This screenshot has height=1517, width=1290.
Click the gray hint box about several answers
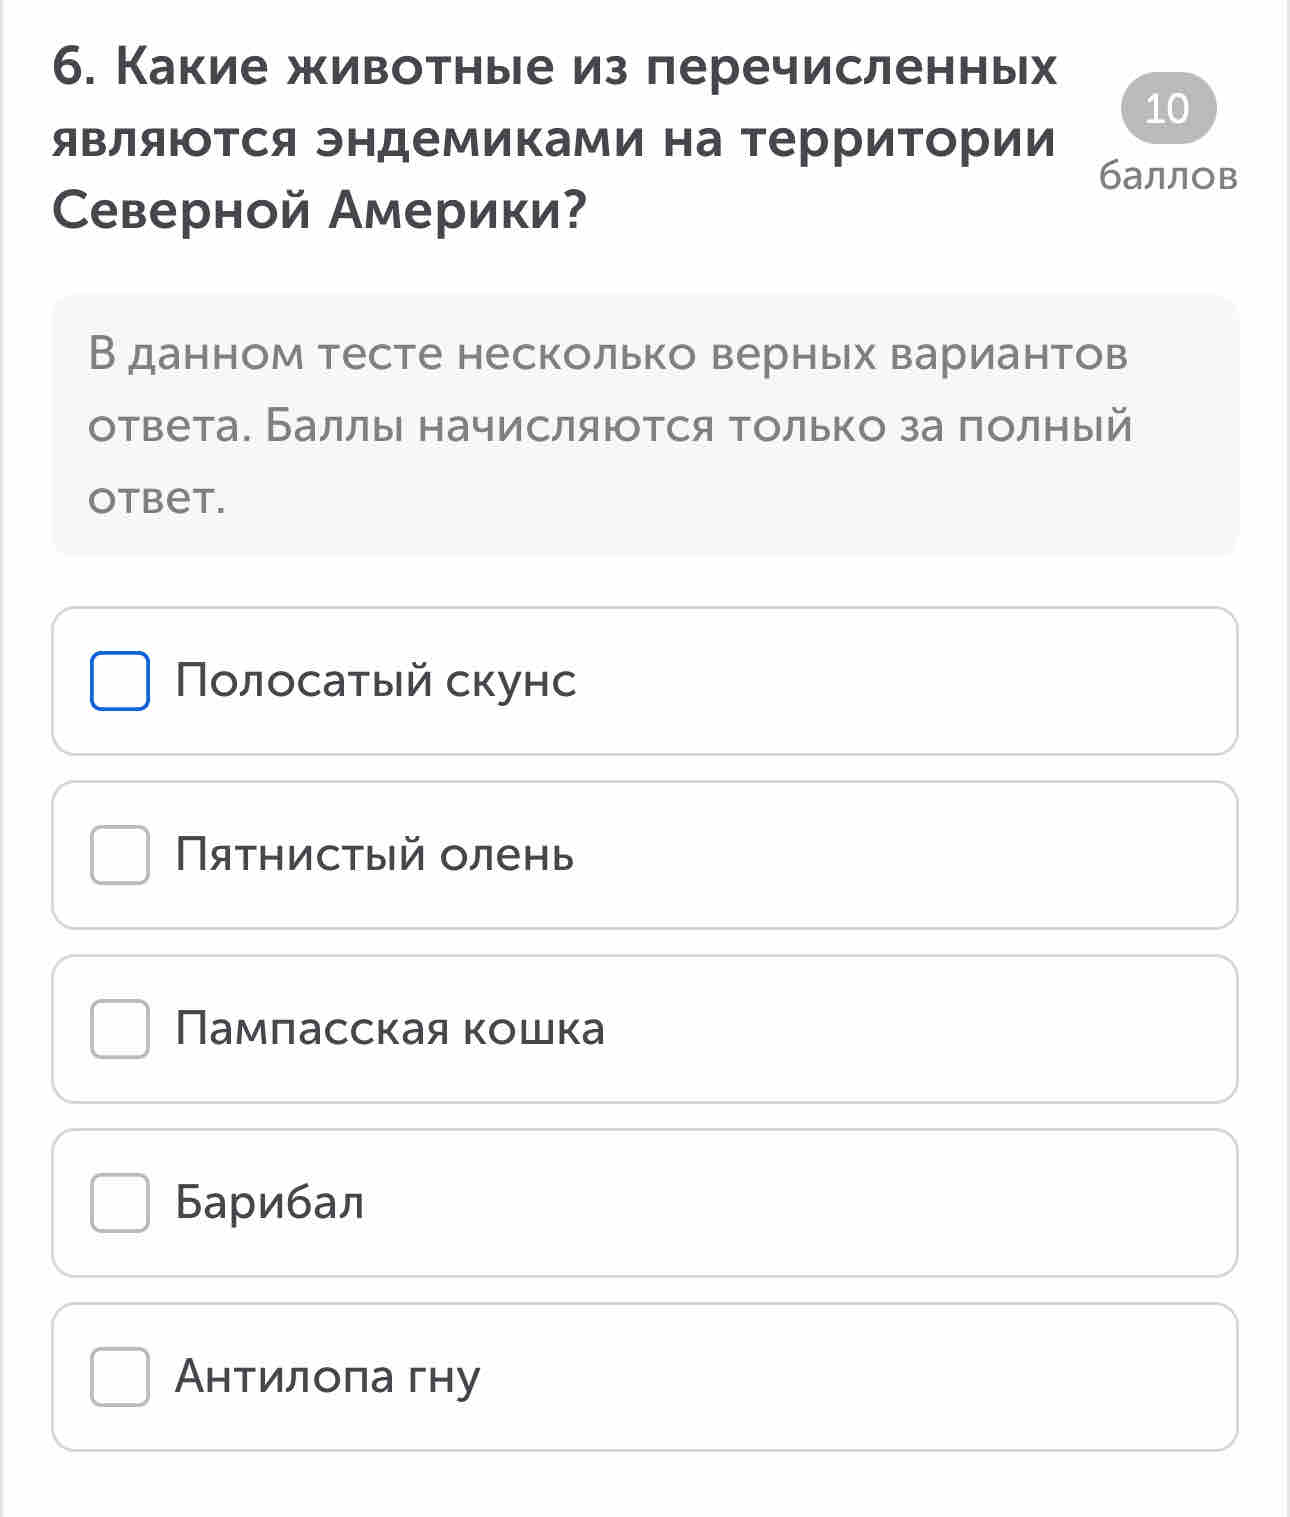point(645,425)
